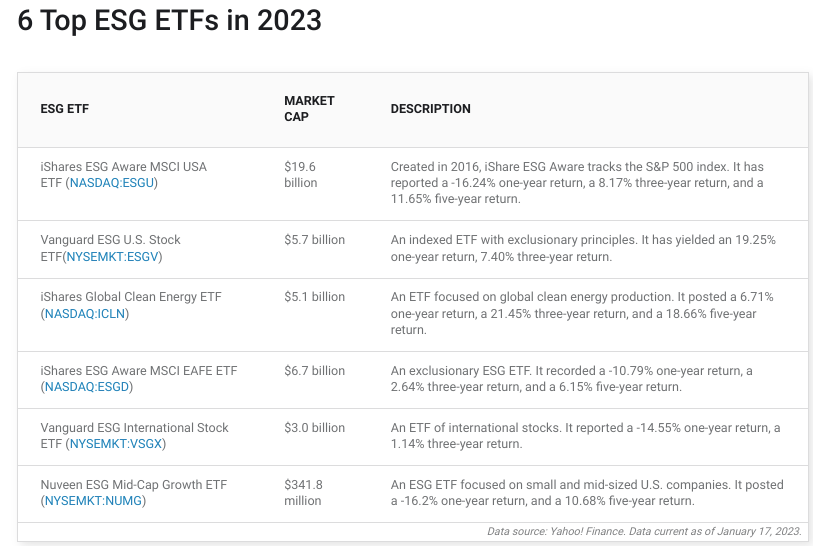Select the $5.7 billion market cap value

[x=314, y=240]
